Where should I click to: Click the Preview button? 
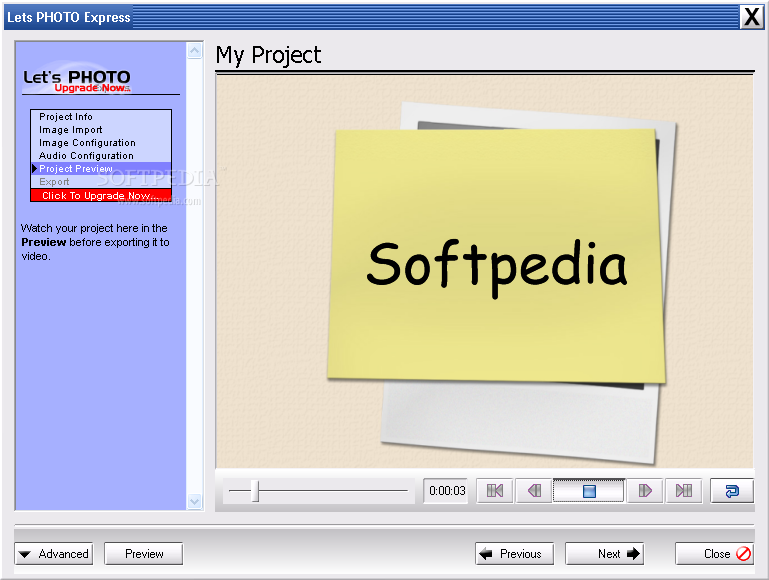click(x=144, y=554)
